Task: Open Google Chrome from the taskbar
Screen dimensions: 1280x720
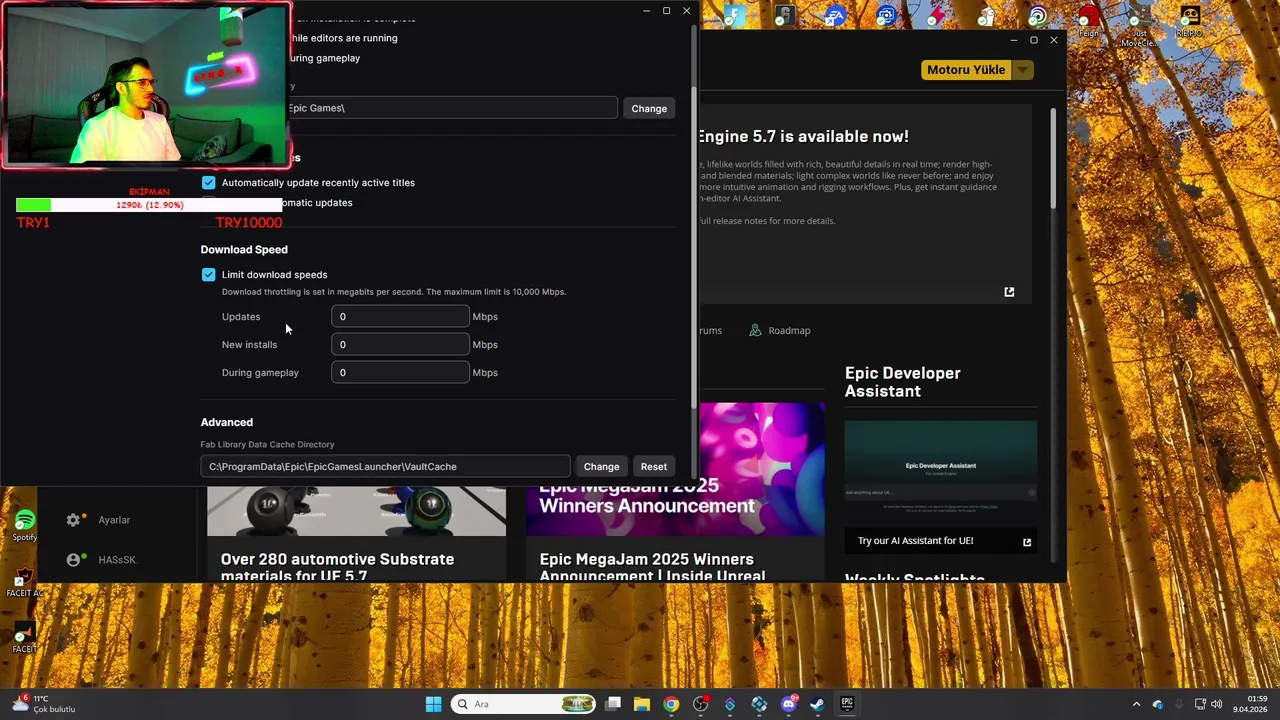Action: tap(671, 704)
